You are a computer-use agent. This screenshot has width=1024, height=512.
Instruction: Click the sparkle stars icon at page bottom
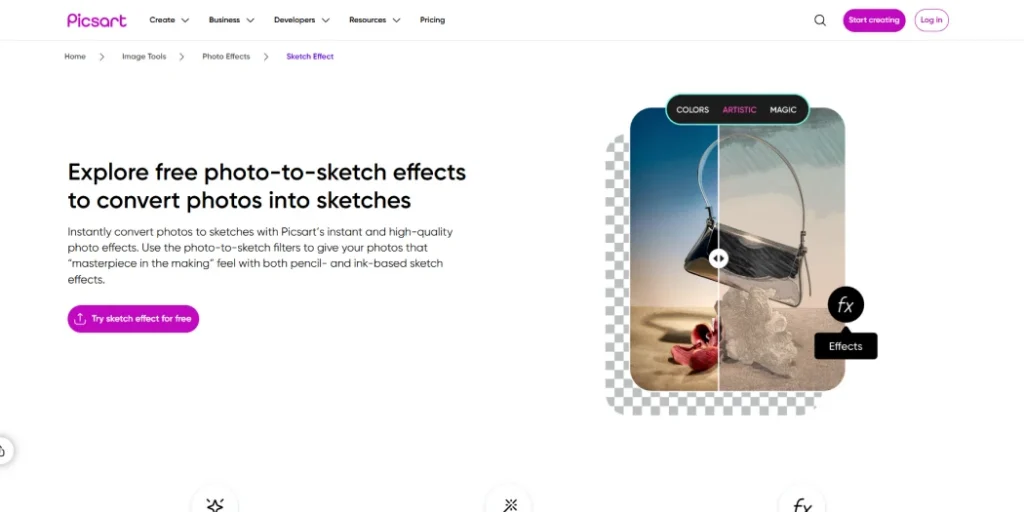(x=214, y=505)
